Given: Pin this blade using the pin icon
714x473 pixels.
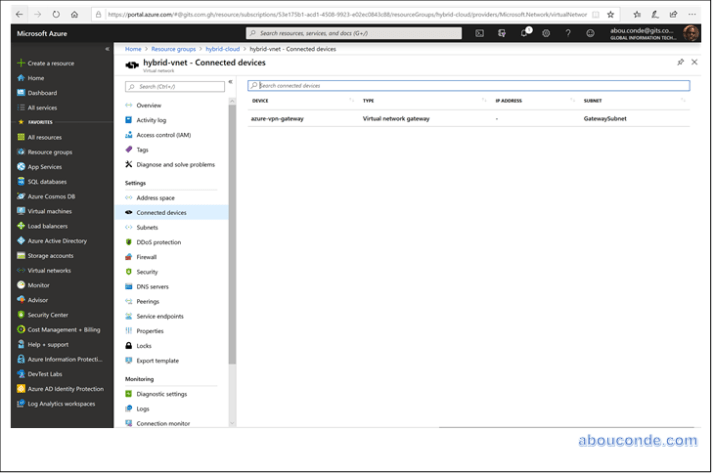Looking at the screenshot, I should 681,62.
